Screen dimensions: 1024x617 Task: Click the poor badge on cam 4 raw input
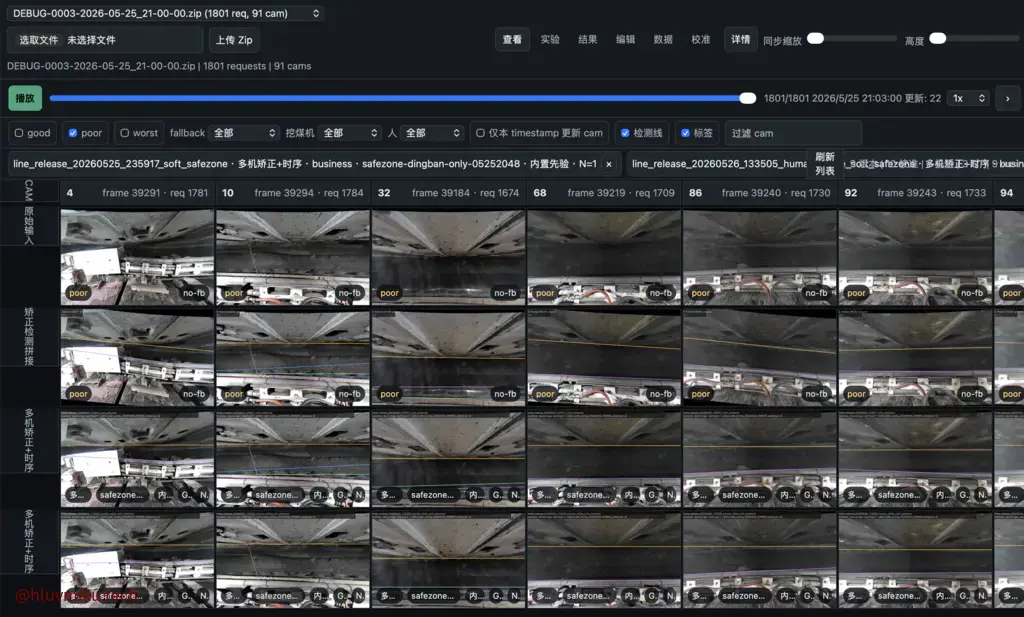(78, 293)
